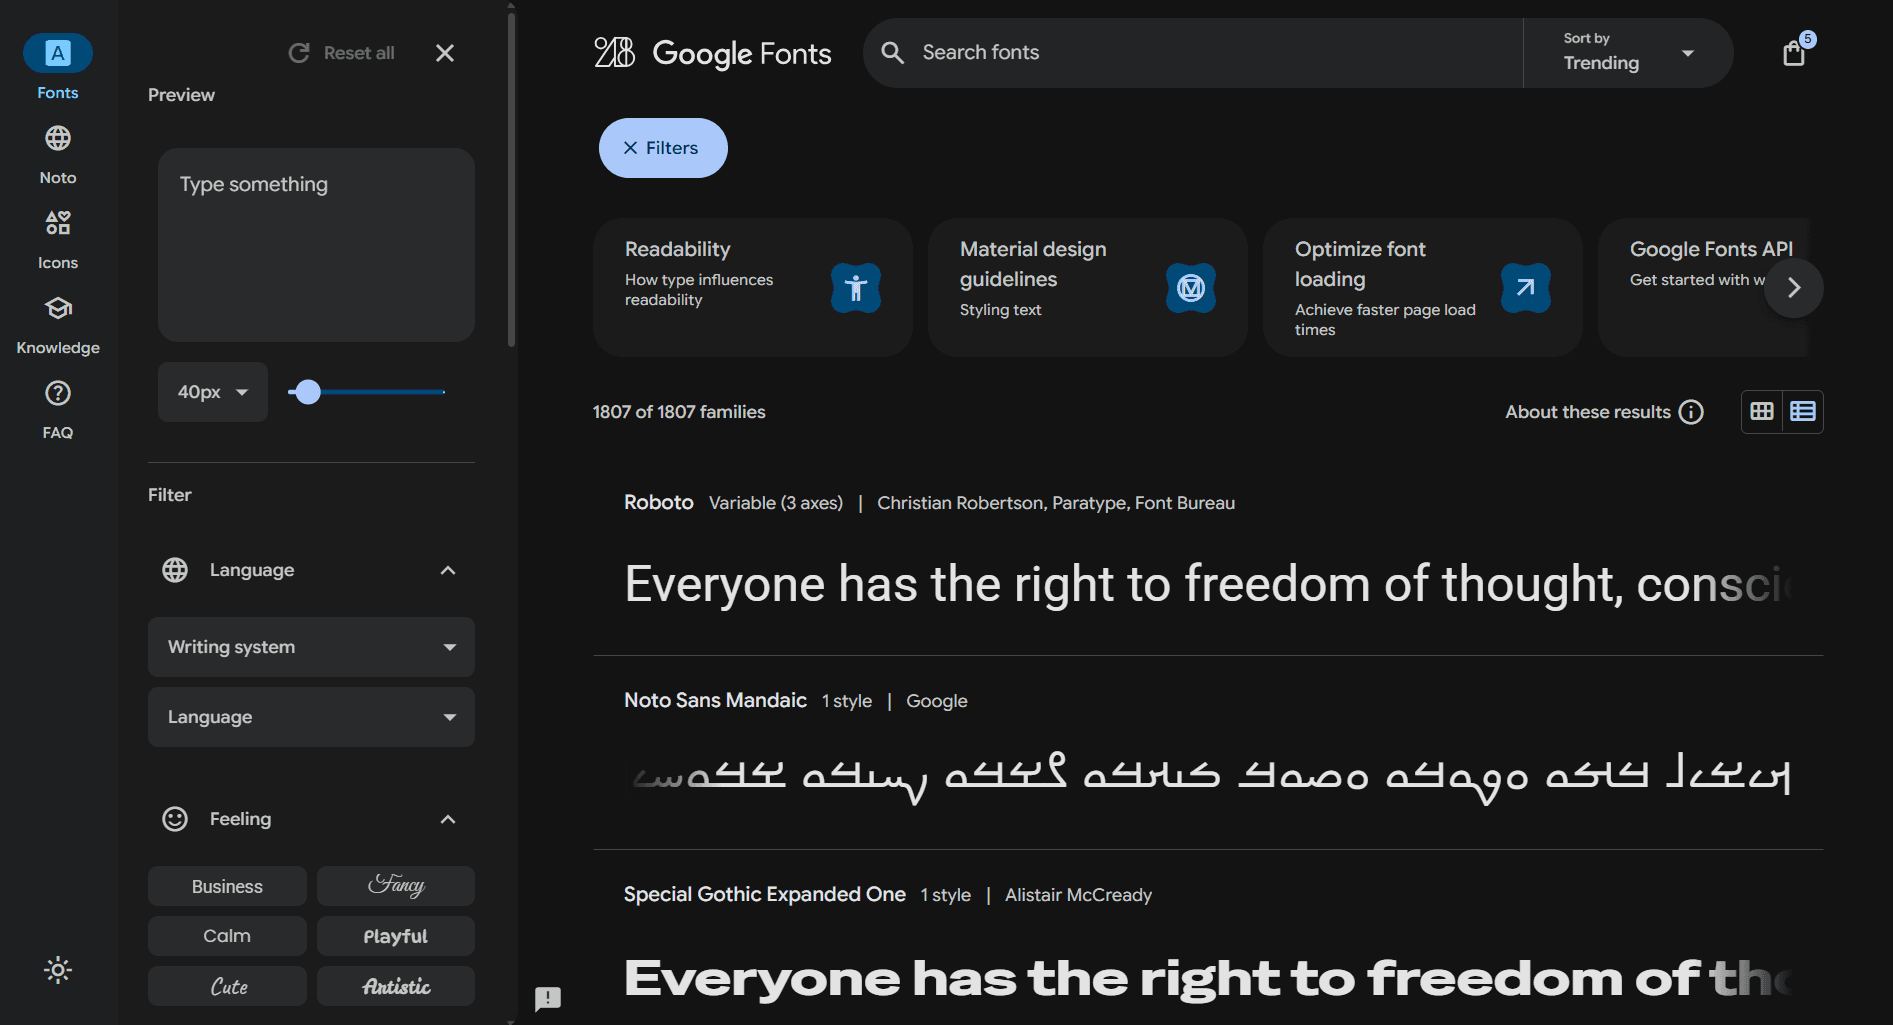Click the filter panel scrollbar
The width and height of the screenshot is (1893, 1025).
tap(511, 180)
